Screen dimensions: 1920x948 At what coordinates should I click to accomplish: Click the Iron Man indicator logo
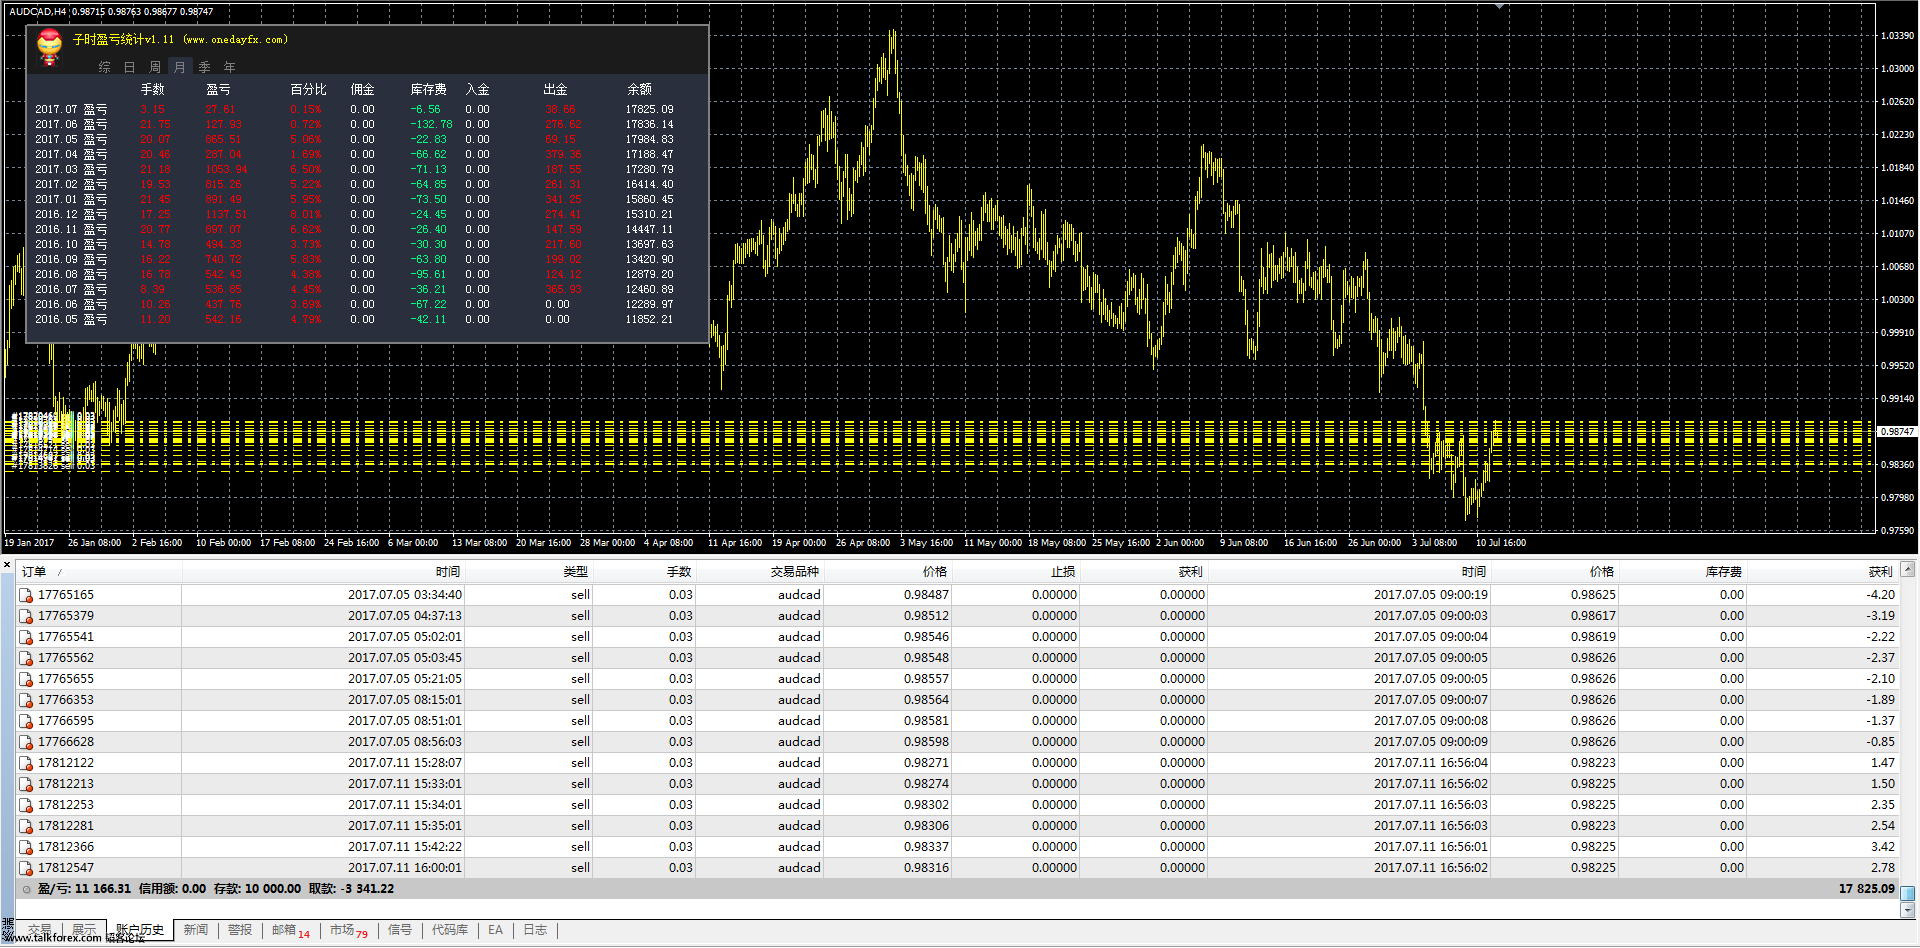click(49, 47)
